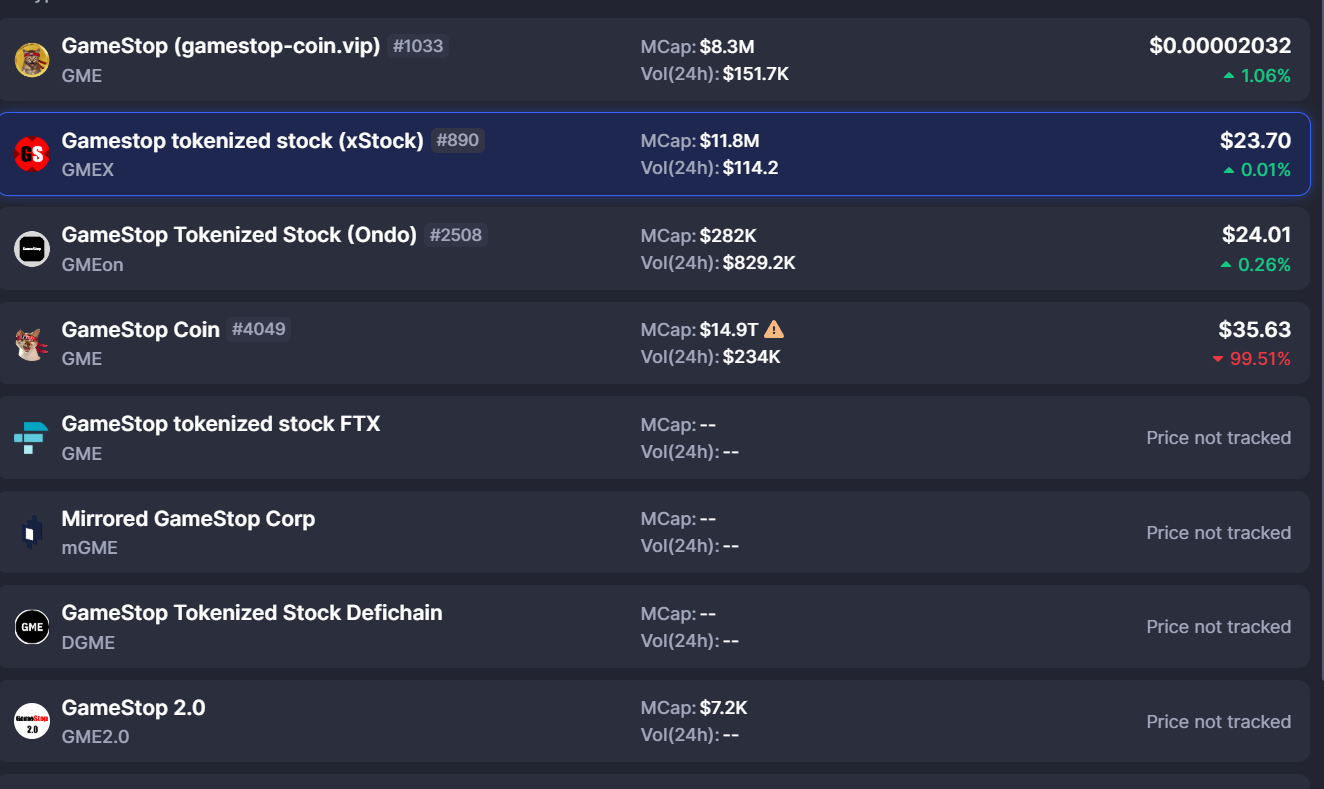Click green up arrow beside 0.26%
Image resolution: width=1324 pixels, height=789 pixels.
point(1226,265)
